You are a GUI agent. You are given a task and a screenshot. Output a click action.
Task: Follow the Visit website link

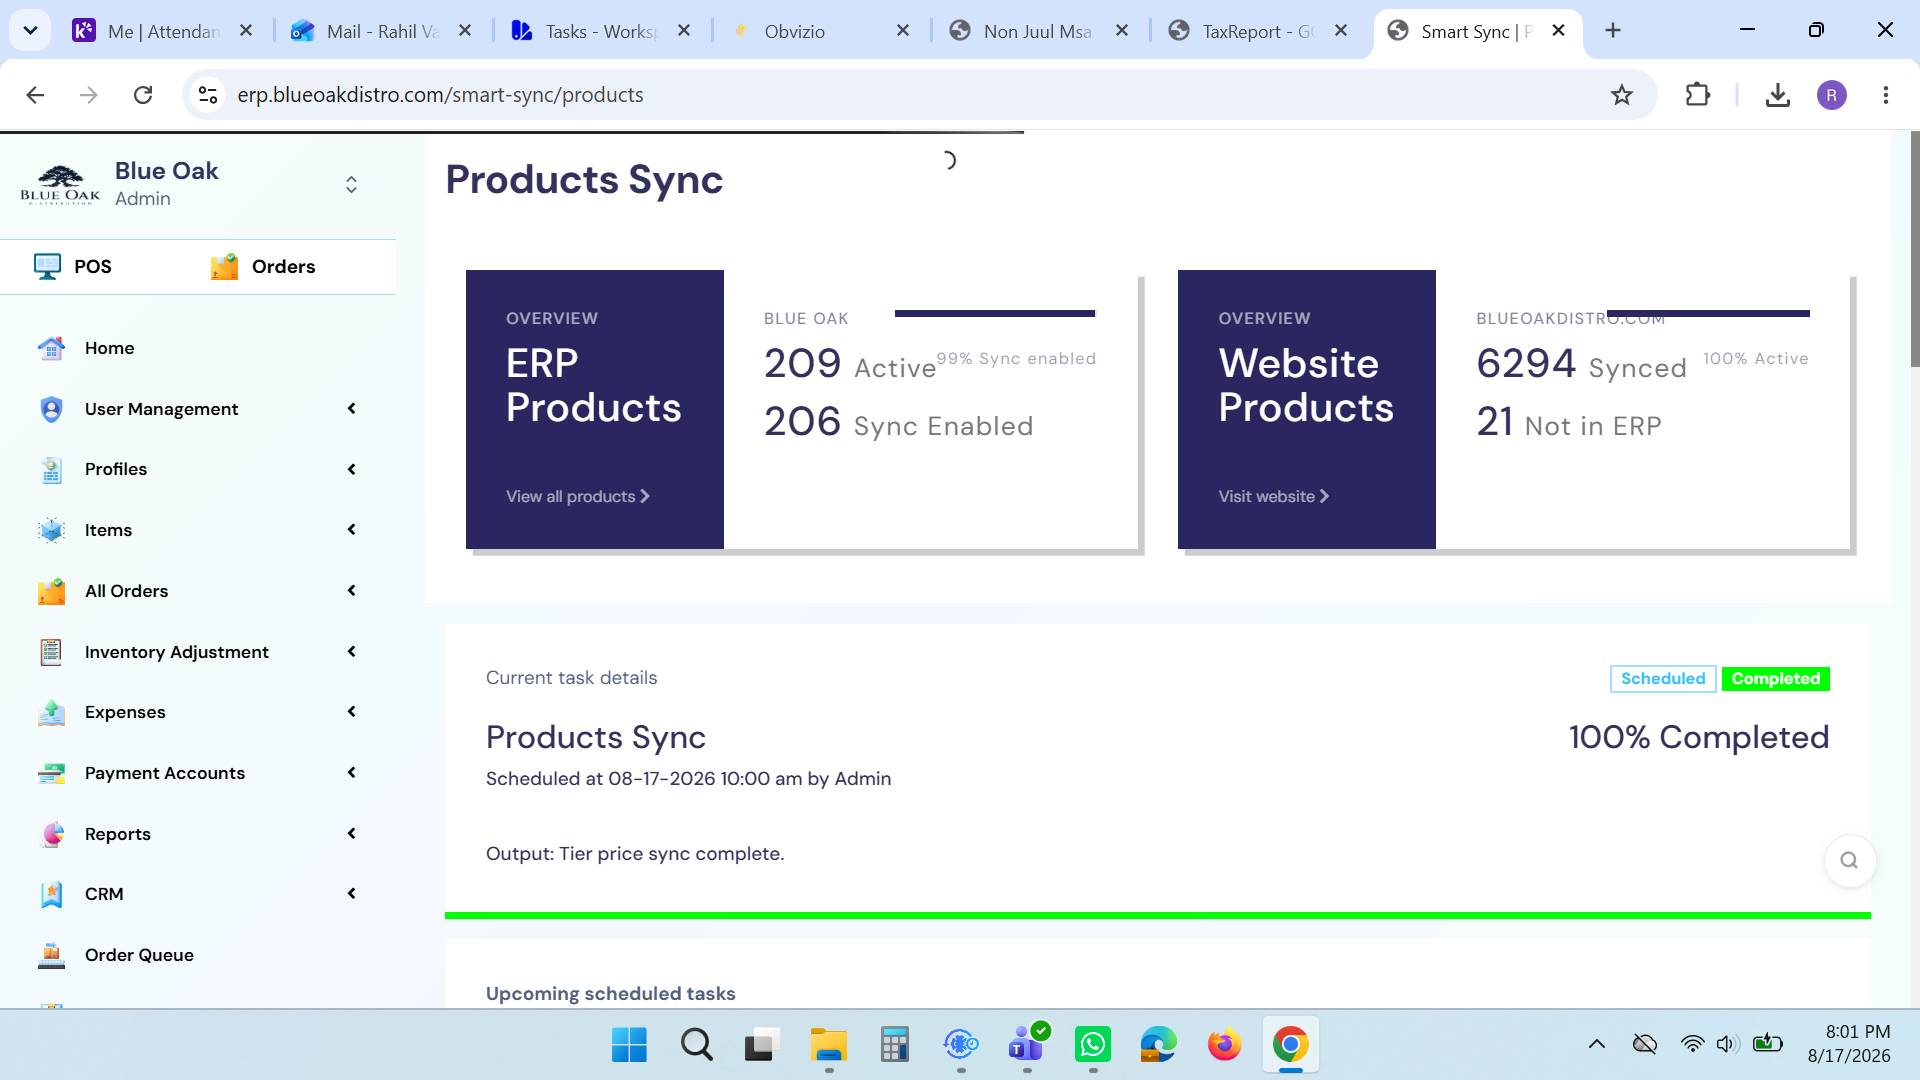coord(1273,496)
